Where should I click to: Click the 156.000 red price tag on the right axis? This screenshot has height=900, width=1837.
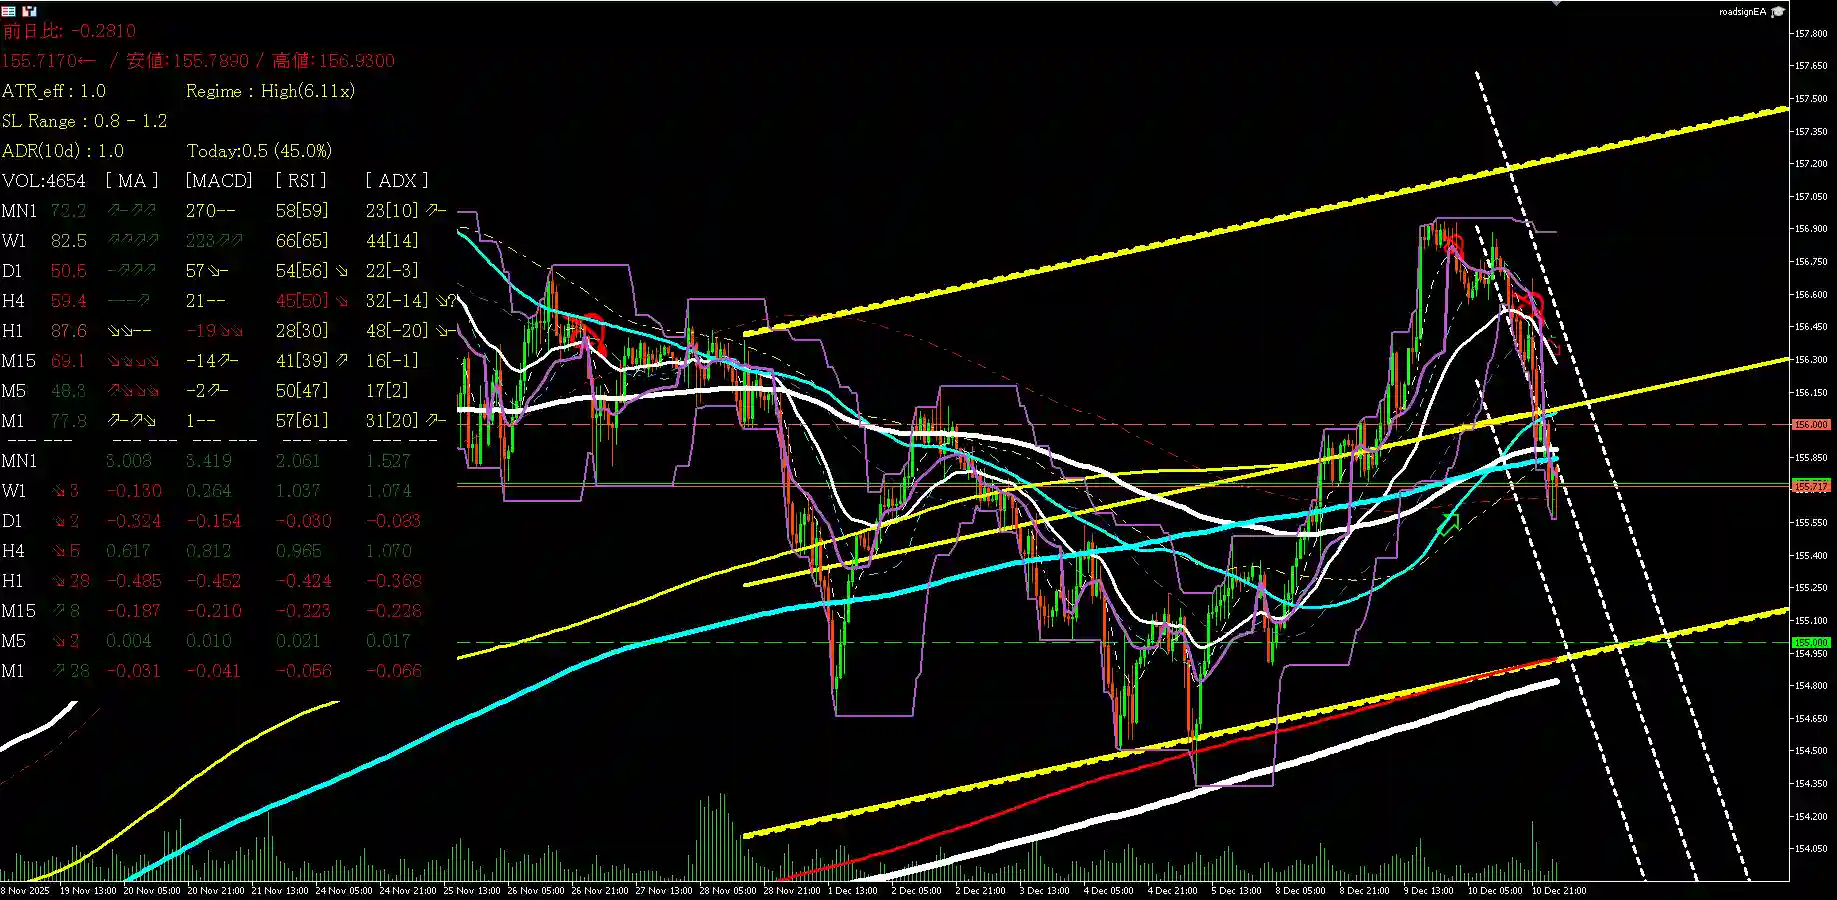point(1811,424)
